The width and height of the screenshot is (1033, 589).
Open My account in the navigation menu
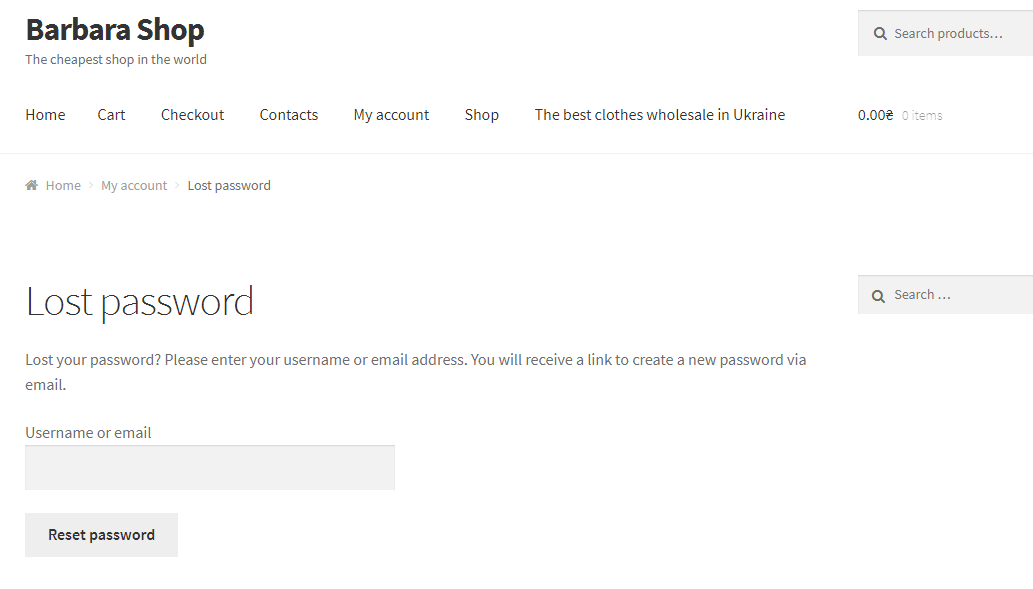[391, 115]
